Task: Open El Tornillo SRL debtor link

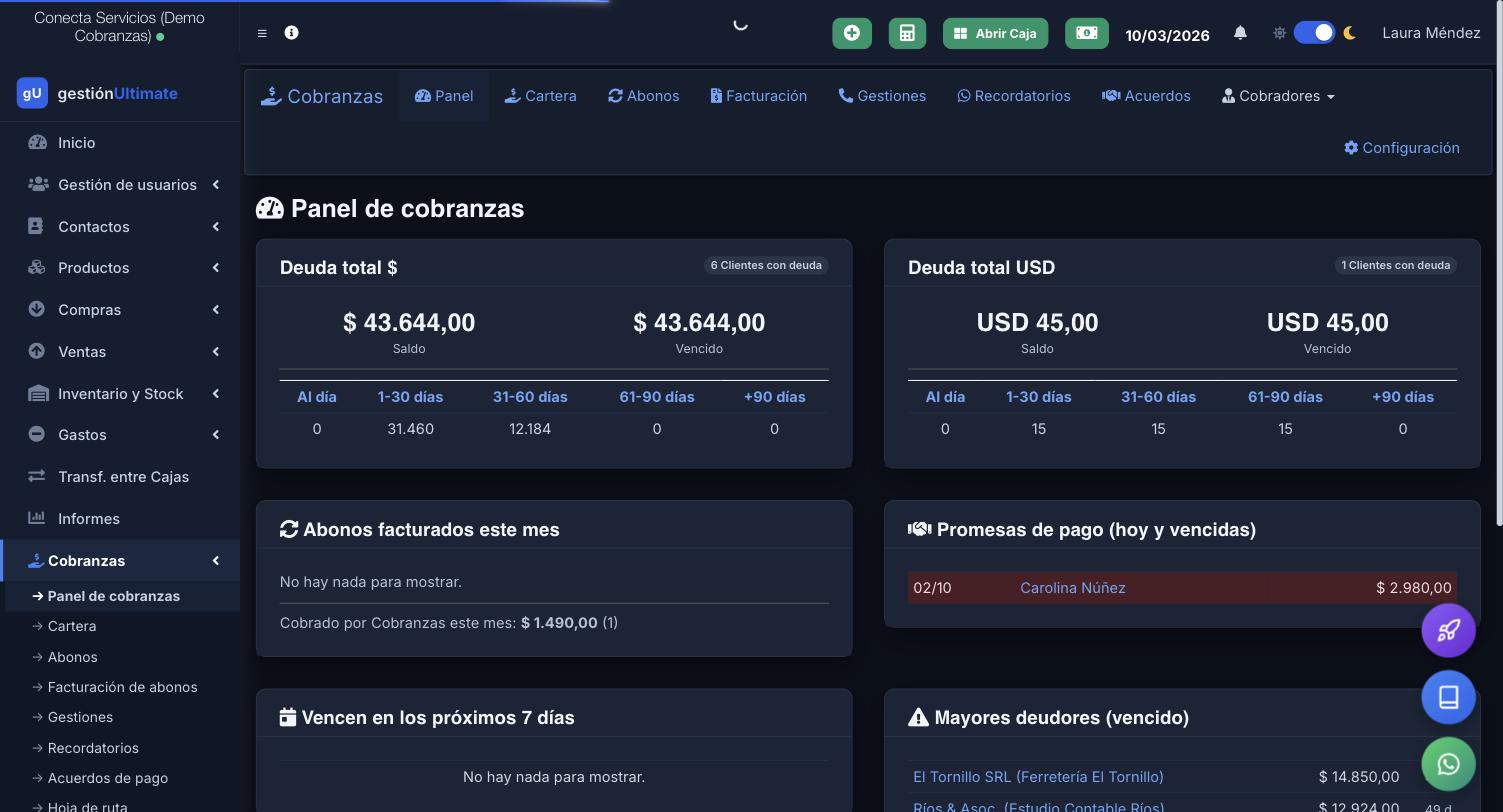Action: point(1038,777)
